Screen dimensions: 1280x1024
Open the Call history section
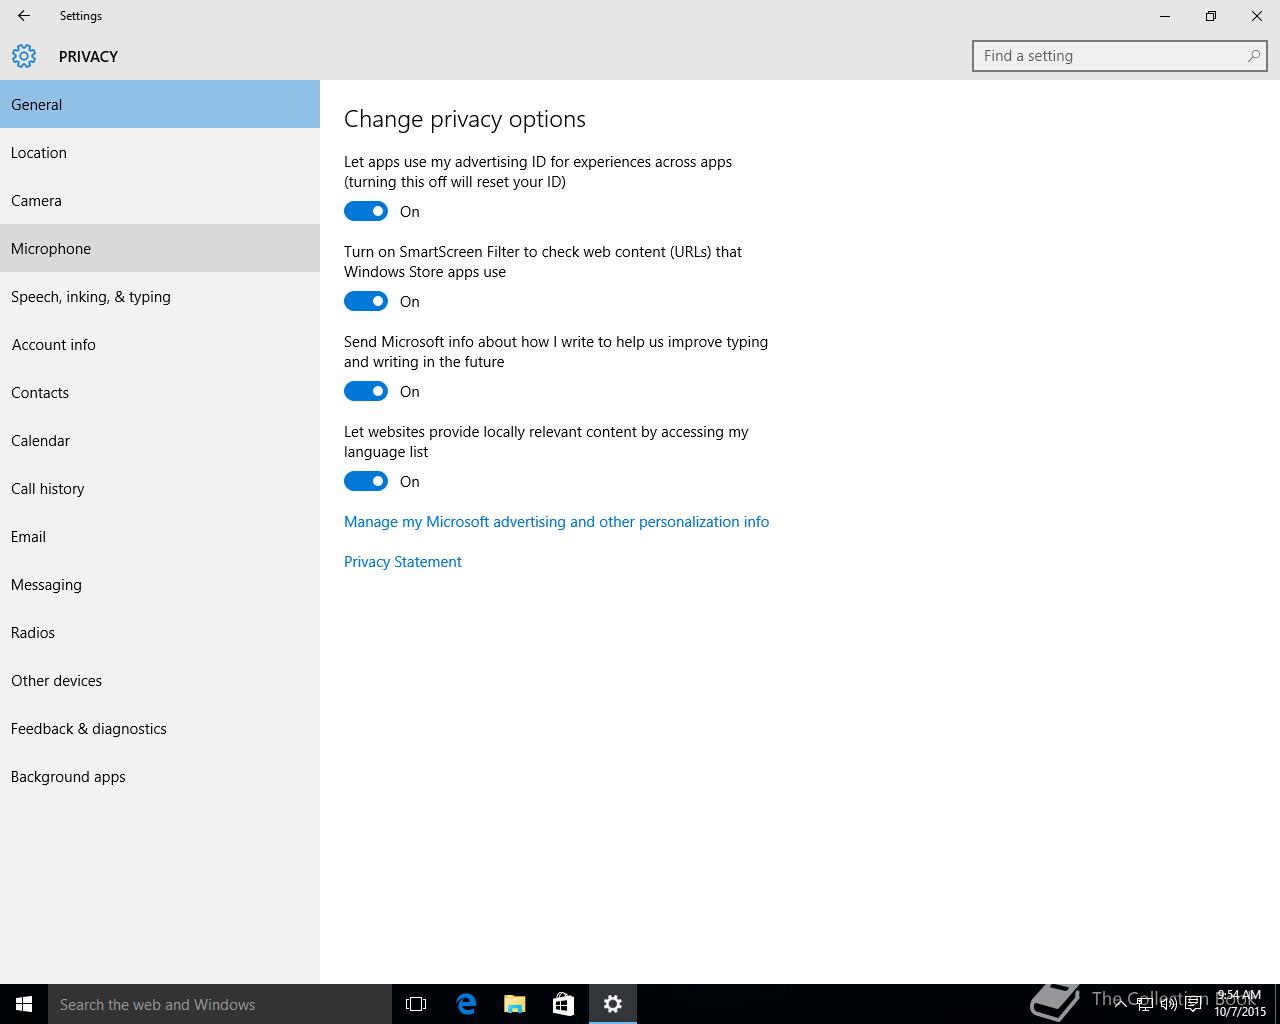[x=160, y=488]
